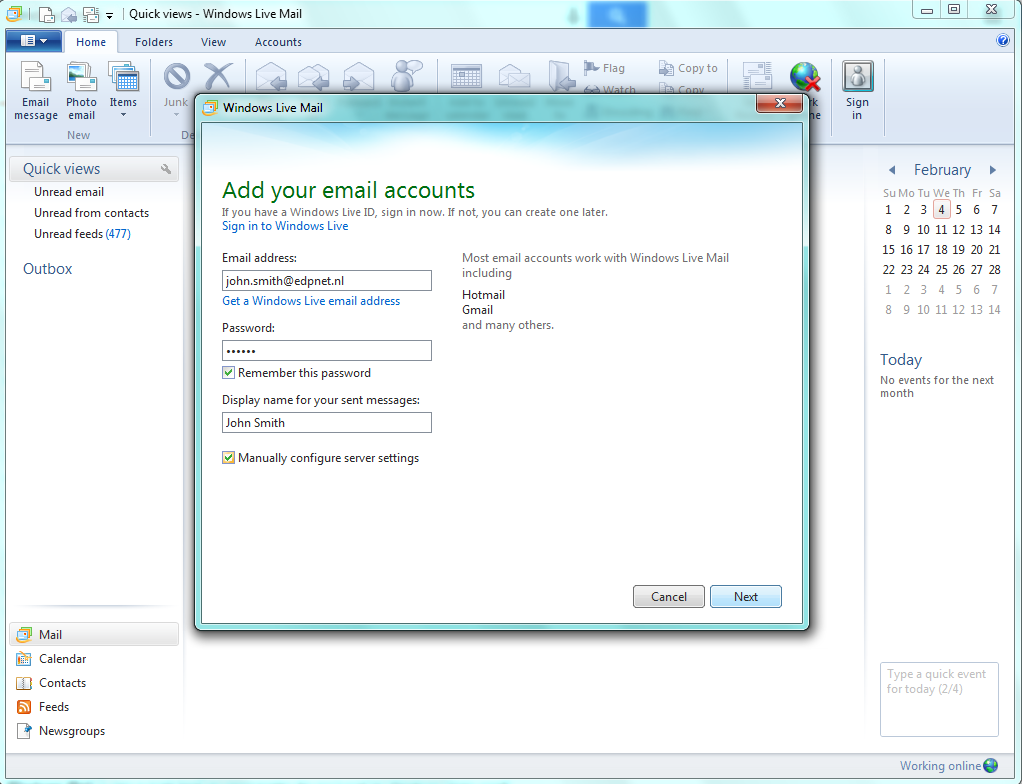
Task: Select February 28 in the calendar
Action: [x=994, y=269]
